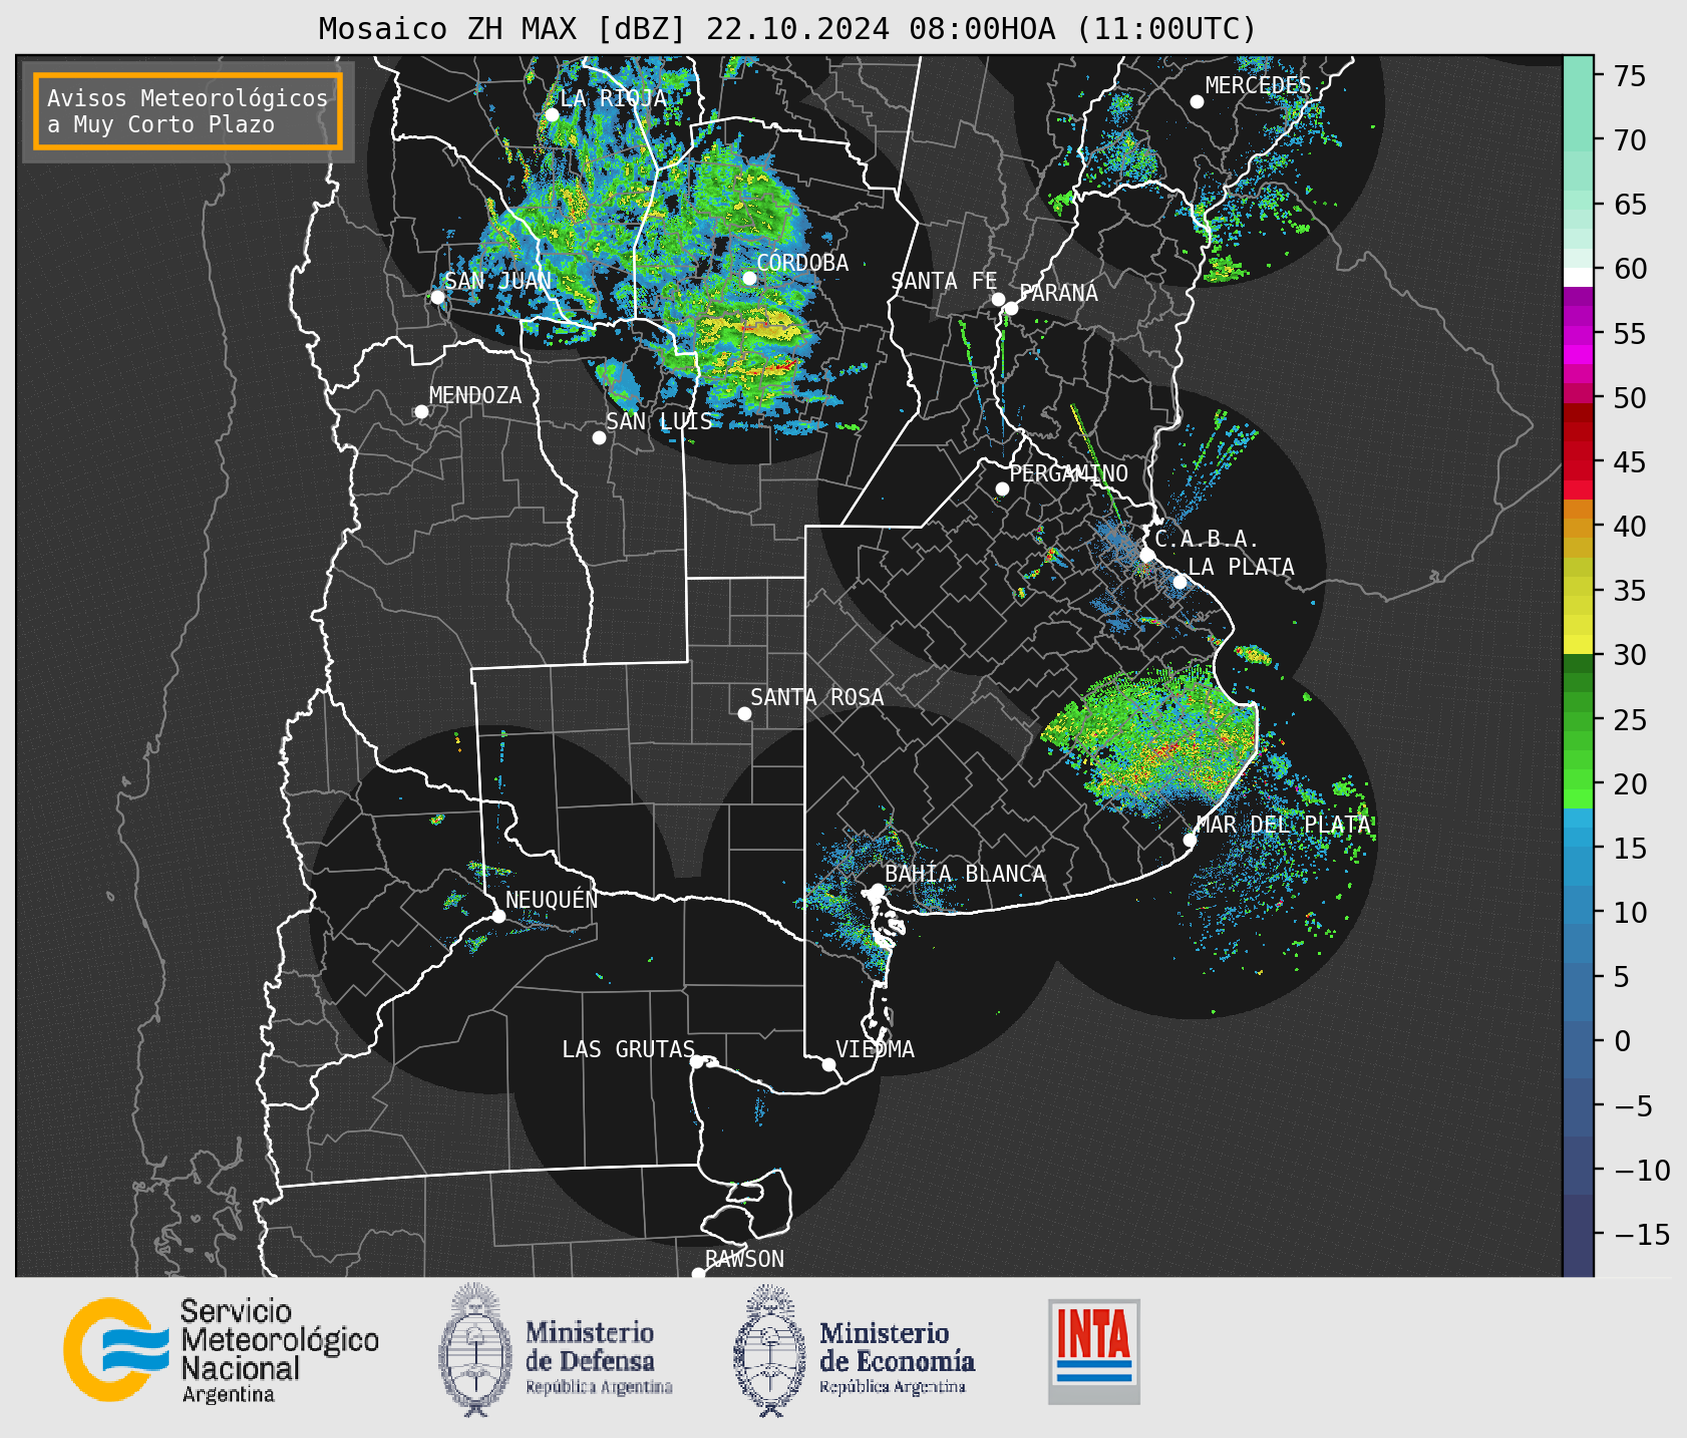Viewport: 1687px width, 1438px height.
Task: Click the green 25 dBZ colorbar segment
Action: point(1578,720)
